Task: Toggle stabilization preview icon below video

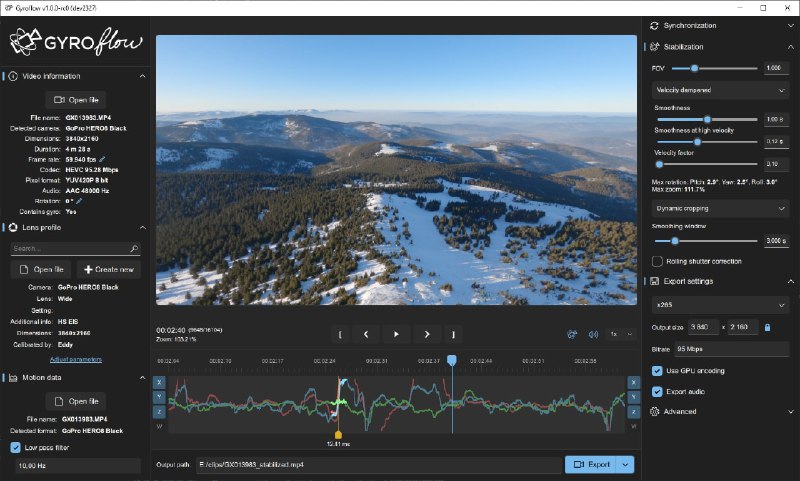Action: click(572, 334)
